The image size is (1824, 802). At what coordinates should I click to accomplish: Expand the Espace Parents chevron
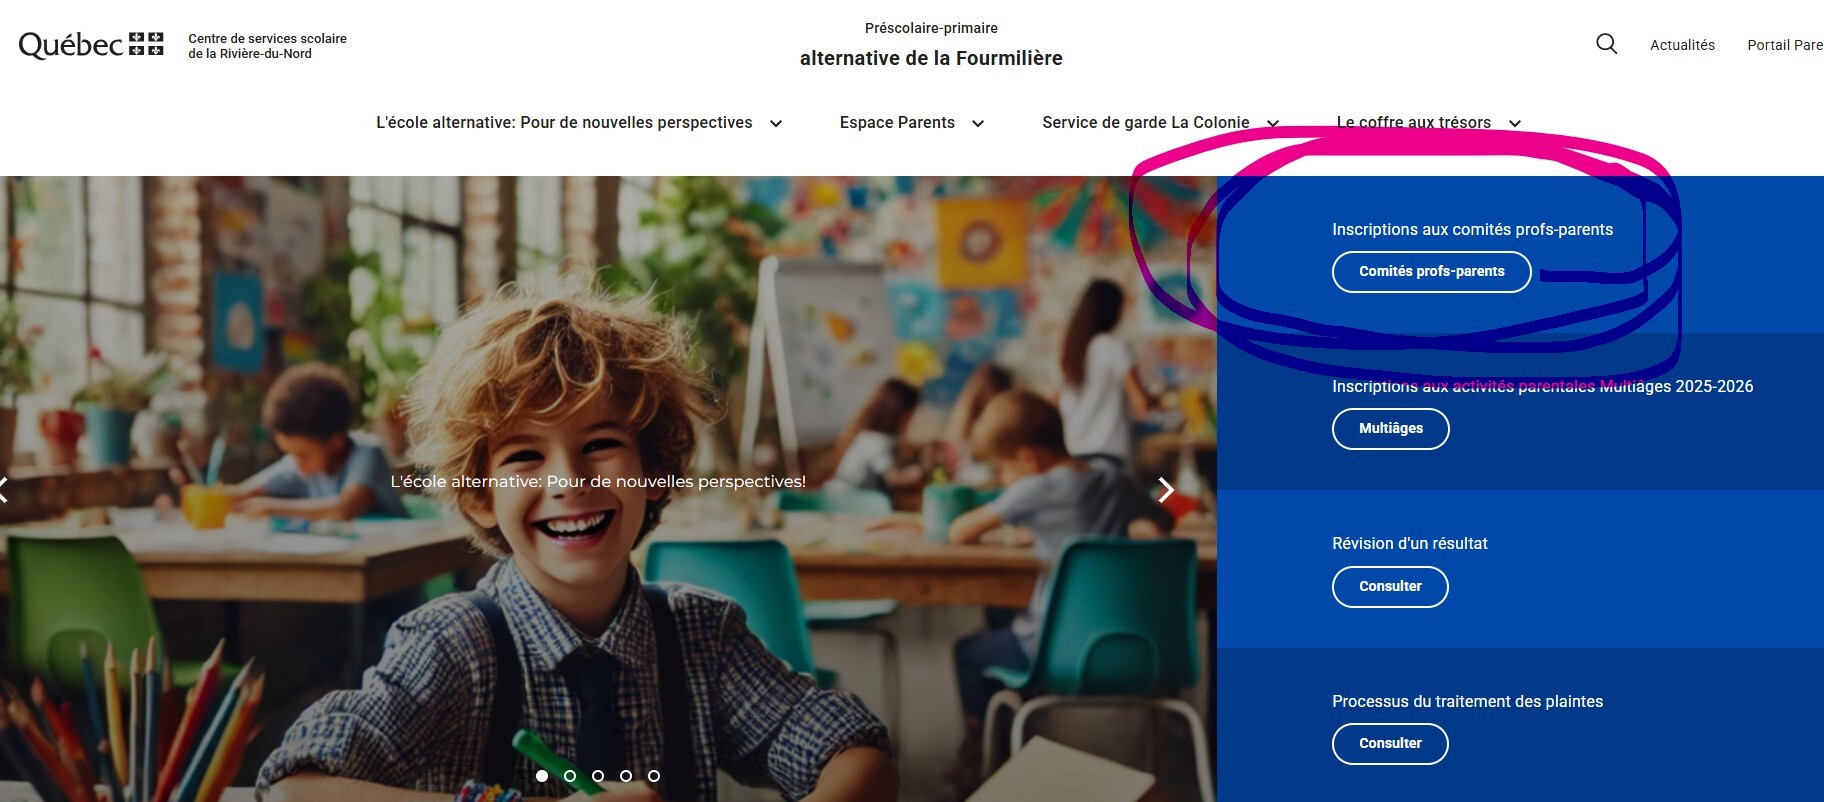978,124
